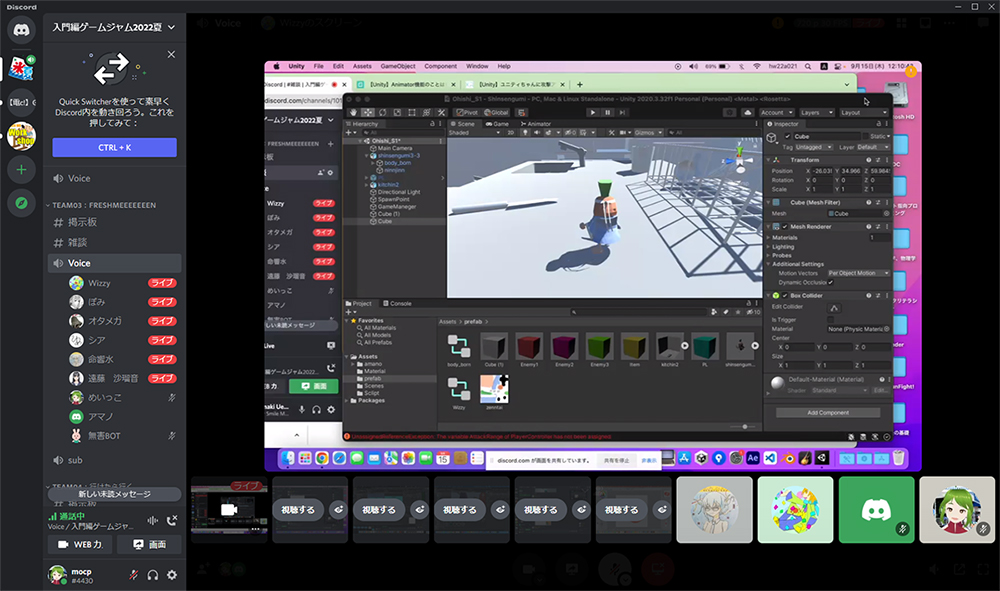
Task: Click the ライブ badge next to Wizzy
Action: (x=162, y=283)
